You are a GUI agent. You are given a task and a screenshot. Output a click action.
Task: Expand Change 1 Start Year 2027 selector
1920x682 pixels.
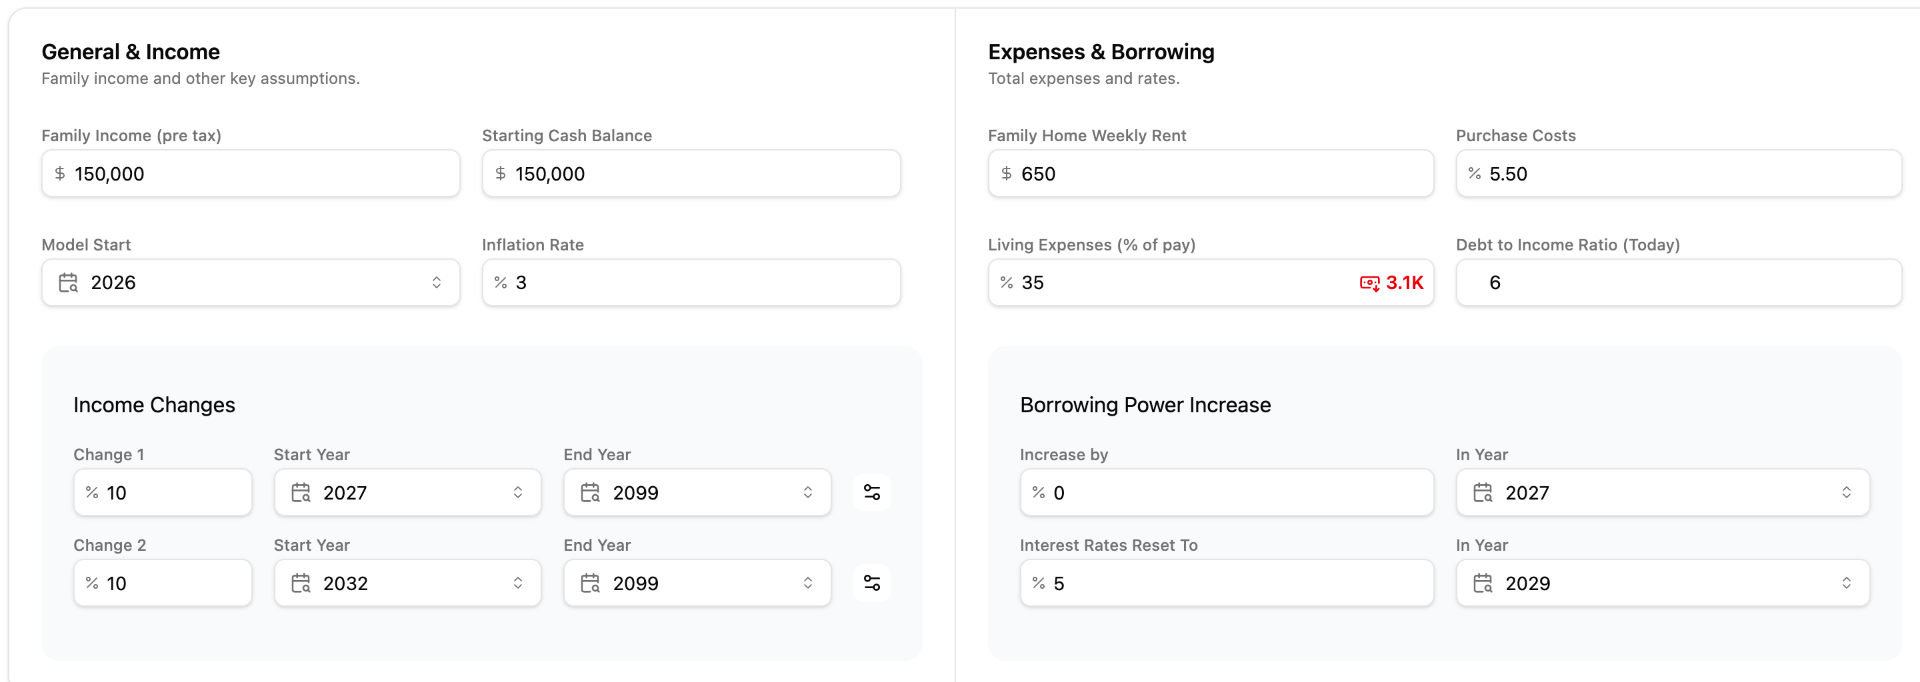(517, 492)
